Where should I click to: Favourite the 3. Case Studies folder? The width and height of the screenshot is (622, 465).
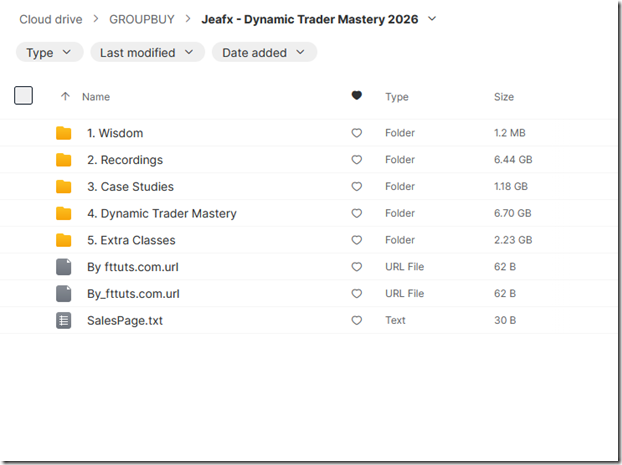coord(357,186)
